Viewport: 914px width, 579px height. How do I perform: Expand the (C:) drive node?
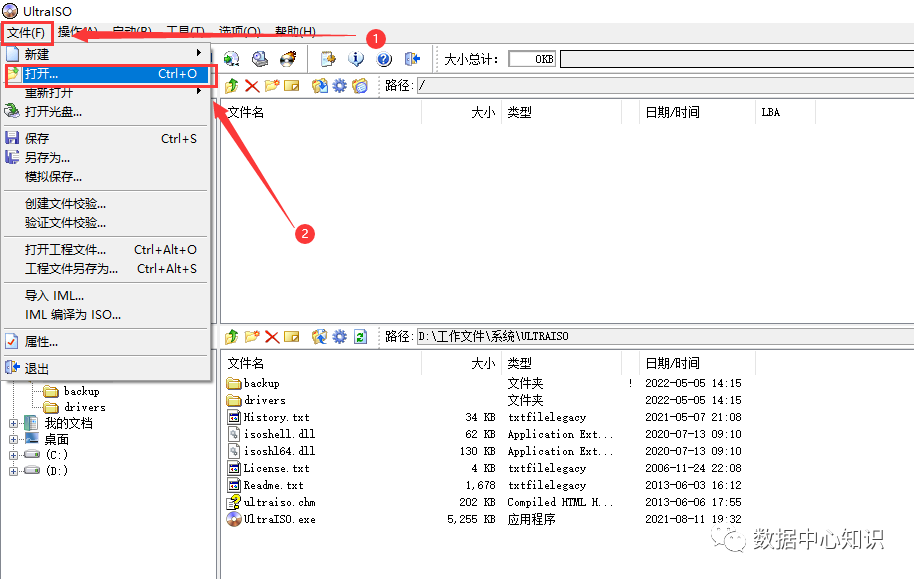[x=13, y=455]
